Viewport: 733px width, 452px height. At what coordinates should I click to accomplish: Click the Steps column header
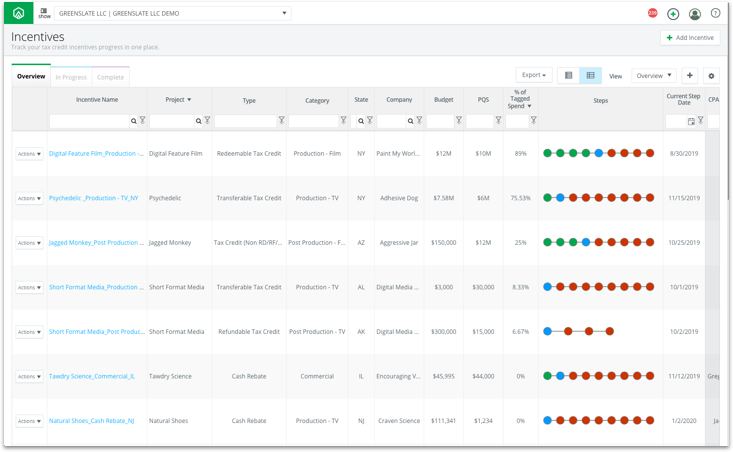(x=601, y=100)
